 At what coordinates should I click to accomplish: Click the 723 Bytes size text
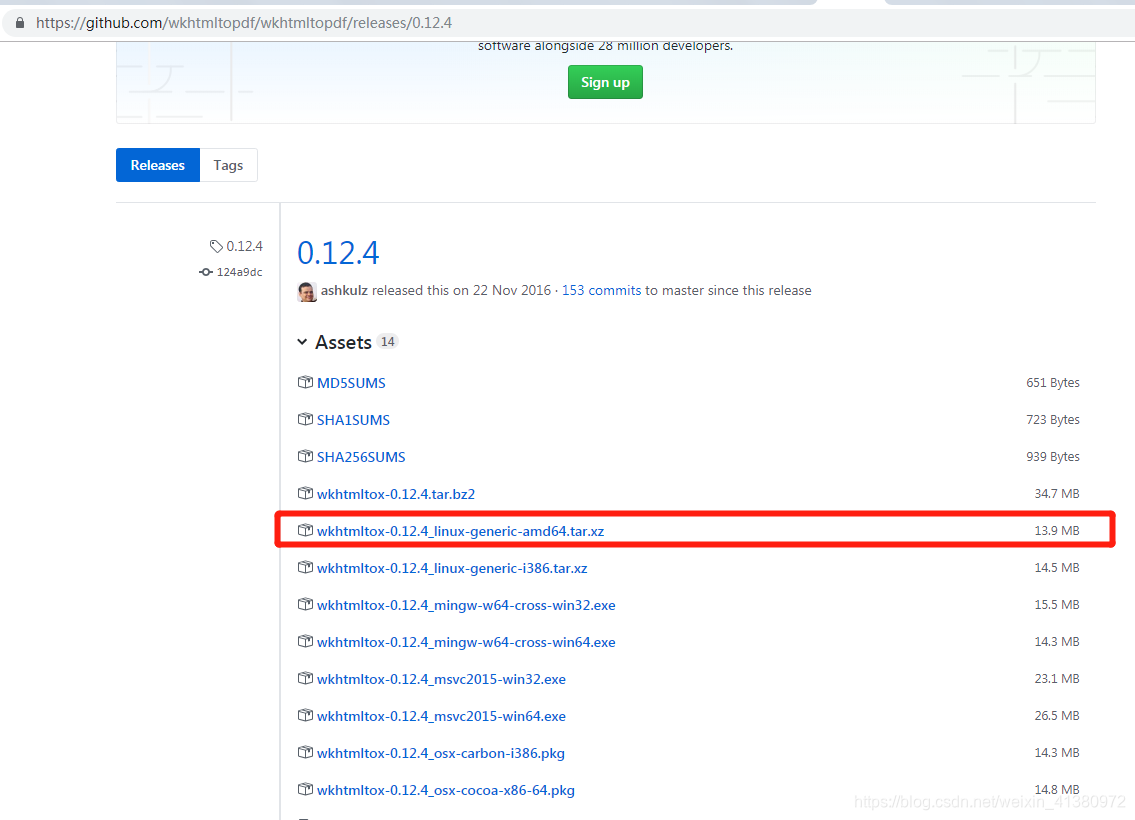[x=1052, y=420]
